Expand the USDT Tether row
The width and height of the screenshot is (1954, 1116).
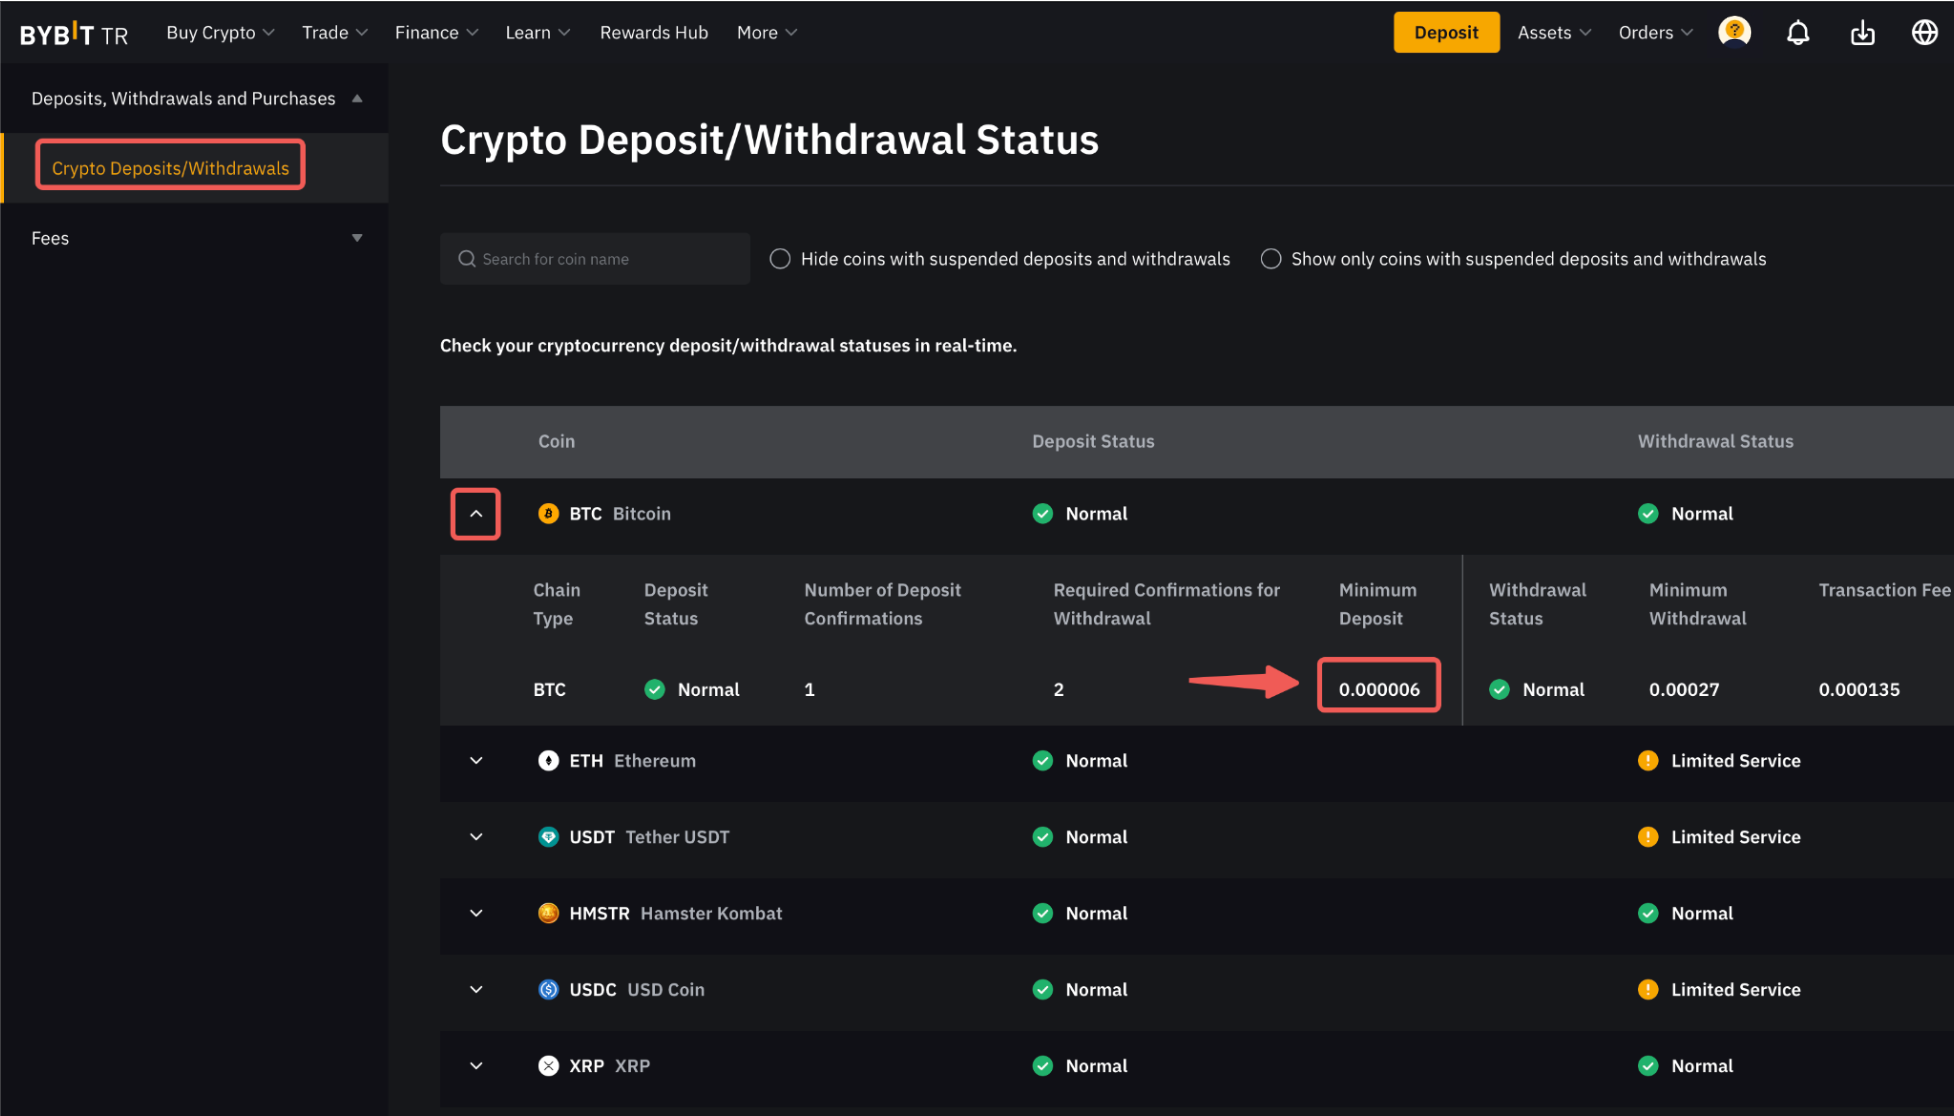476,837
